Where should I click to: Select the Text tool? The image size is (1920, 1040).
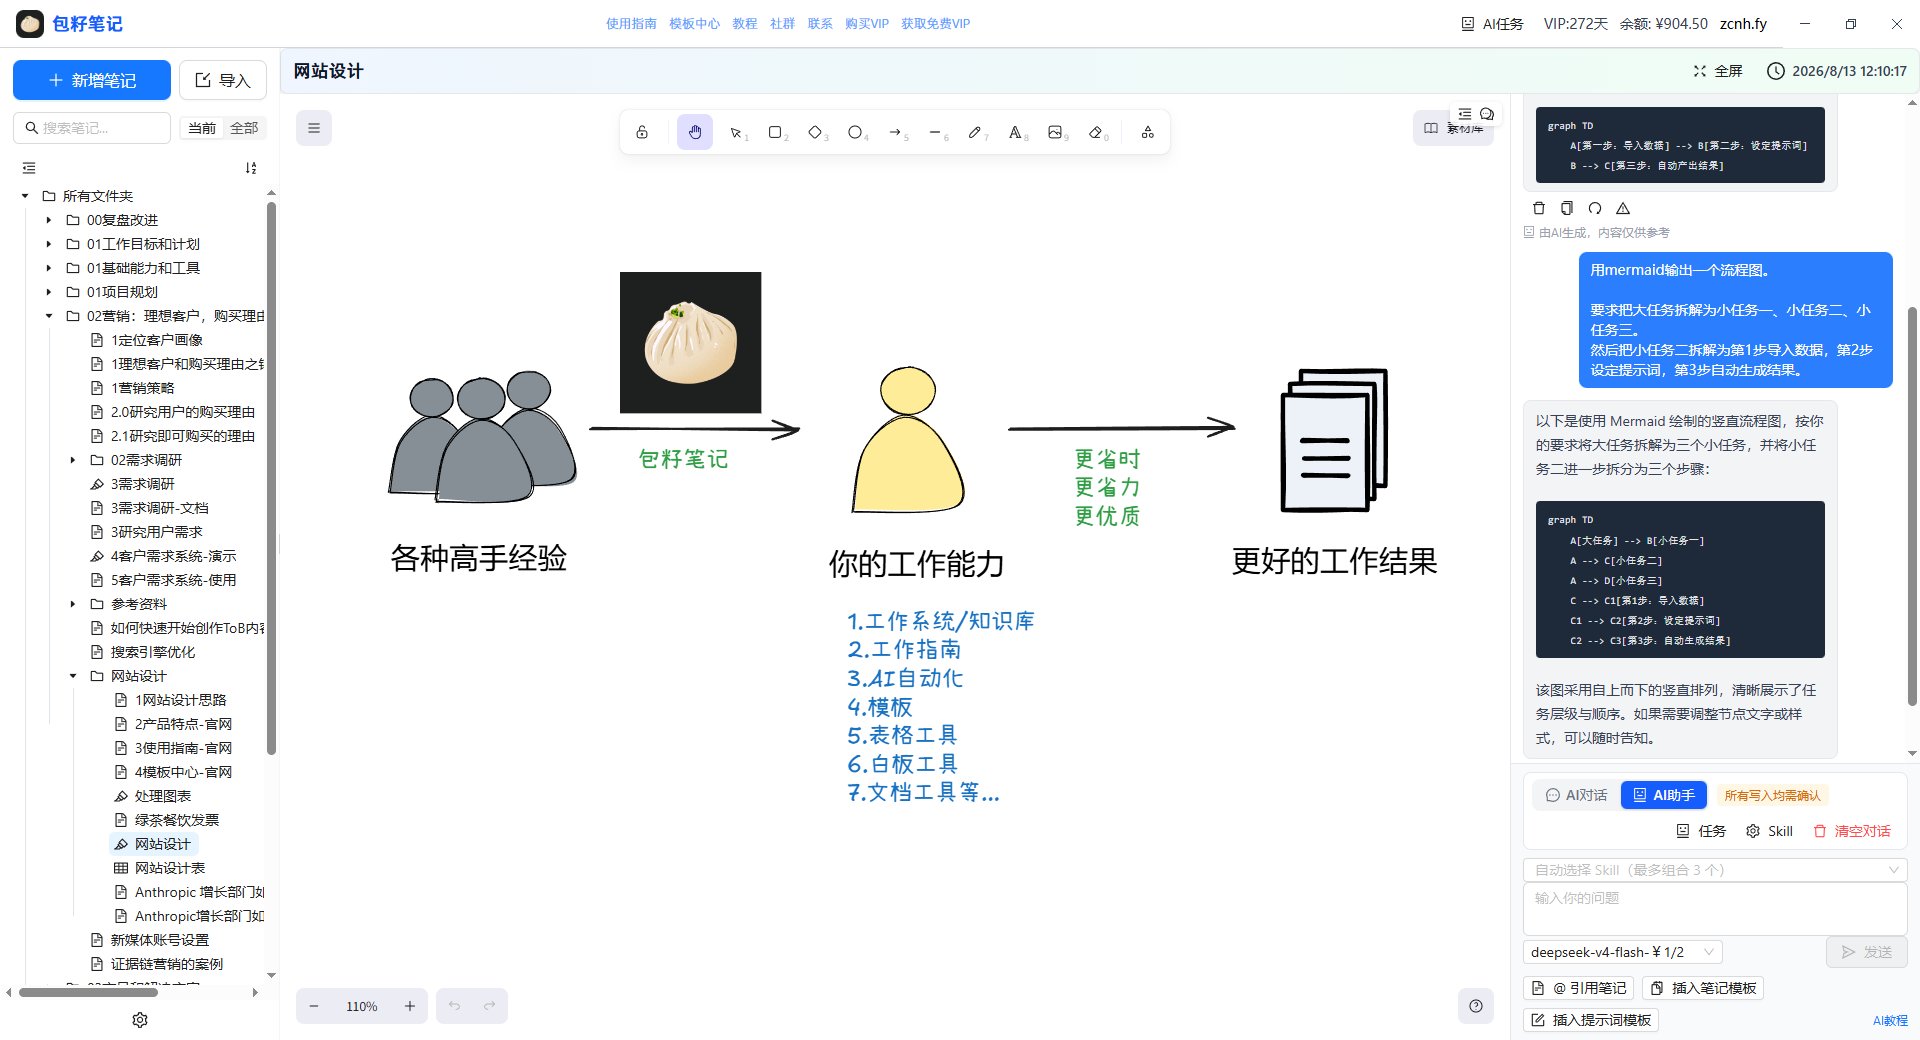tap(1017, 132)
